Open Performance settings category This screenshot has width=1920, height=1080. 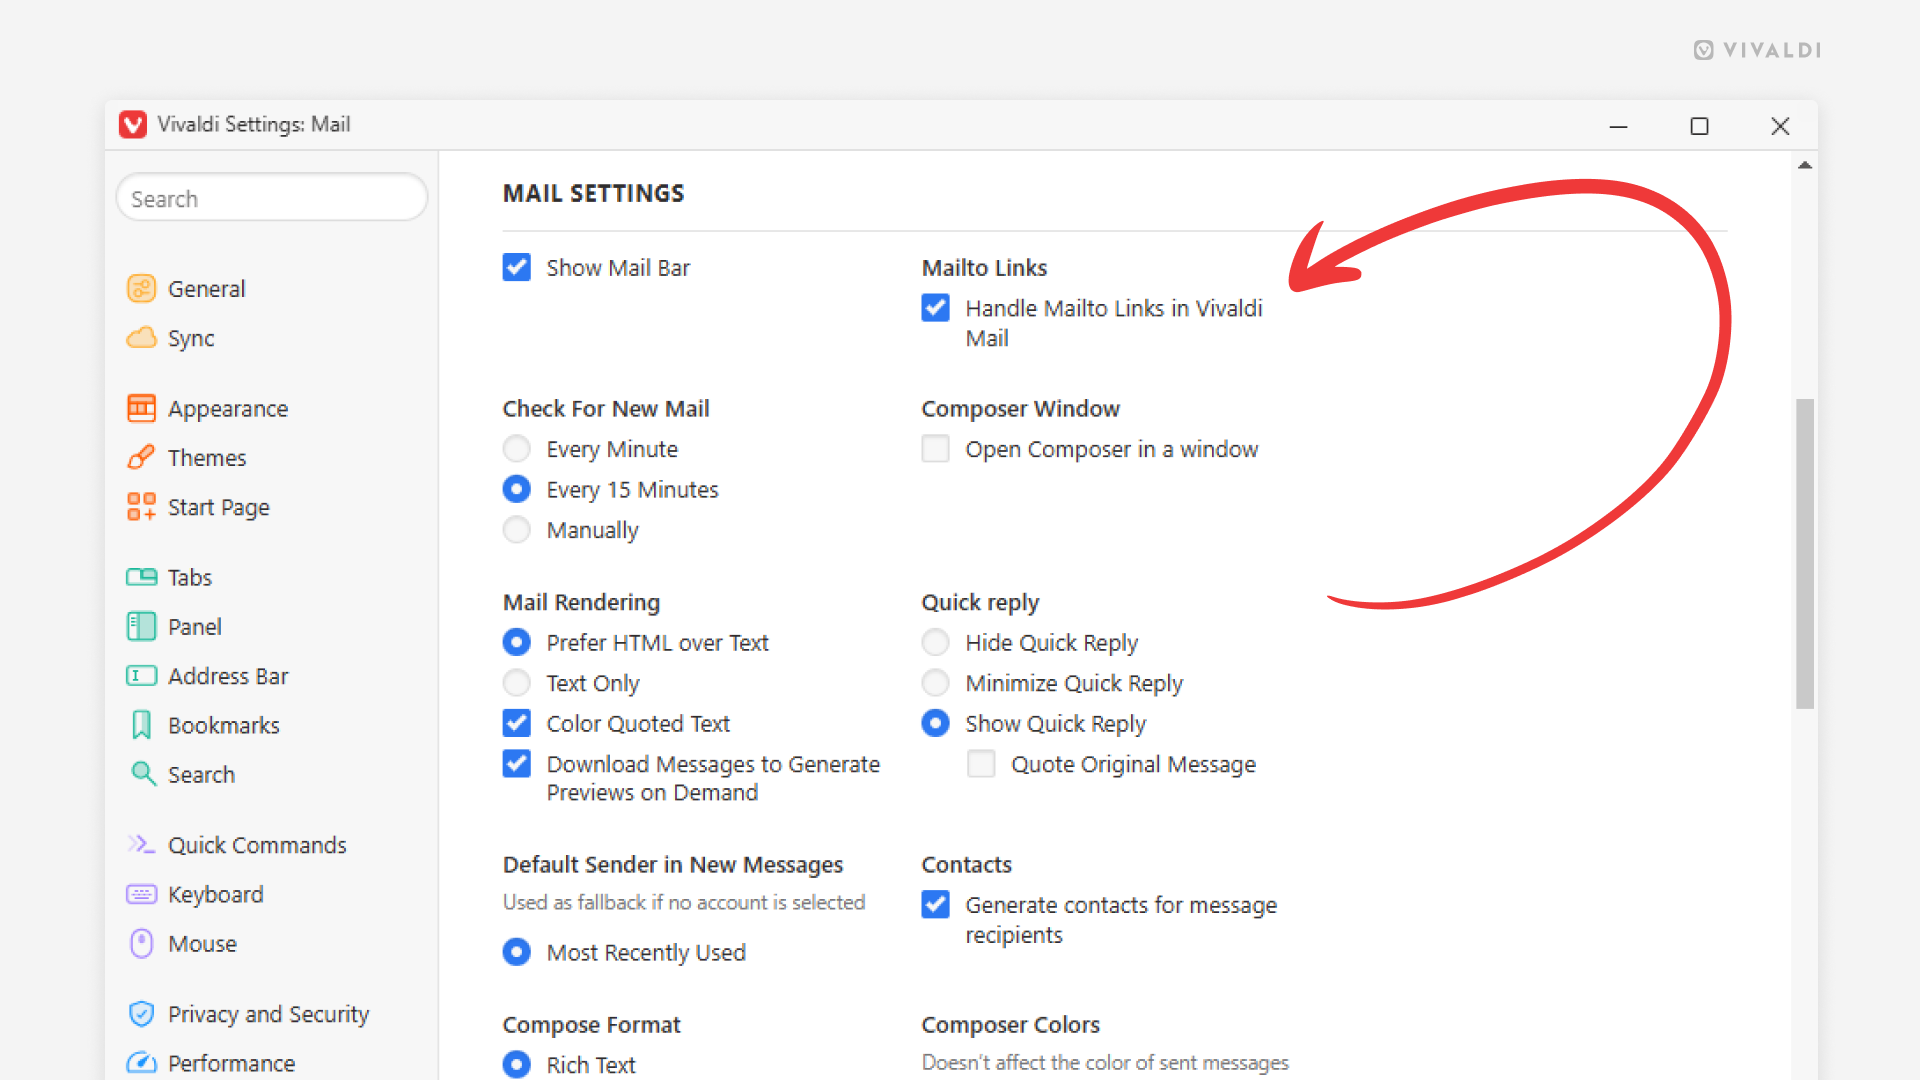[x=231, y=1063]
